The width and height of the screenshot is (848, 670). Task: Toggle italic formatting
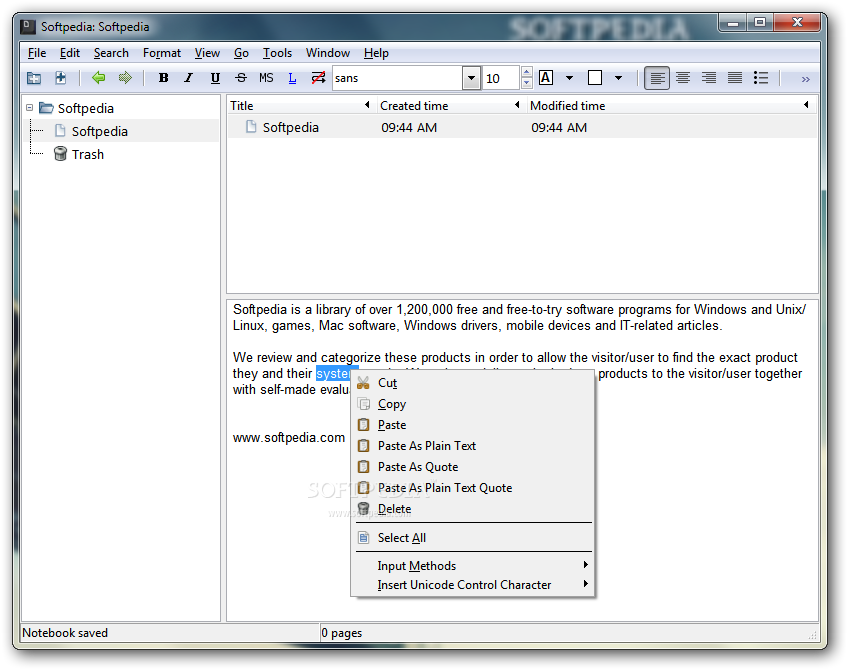click(x=189, y=78)
